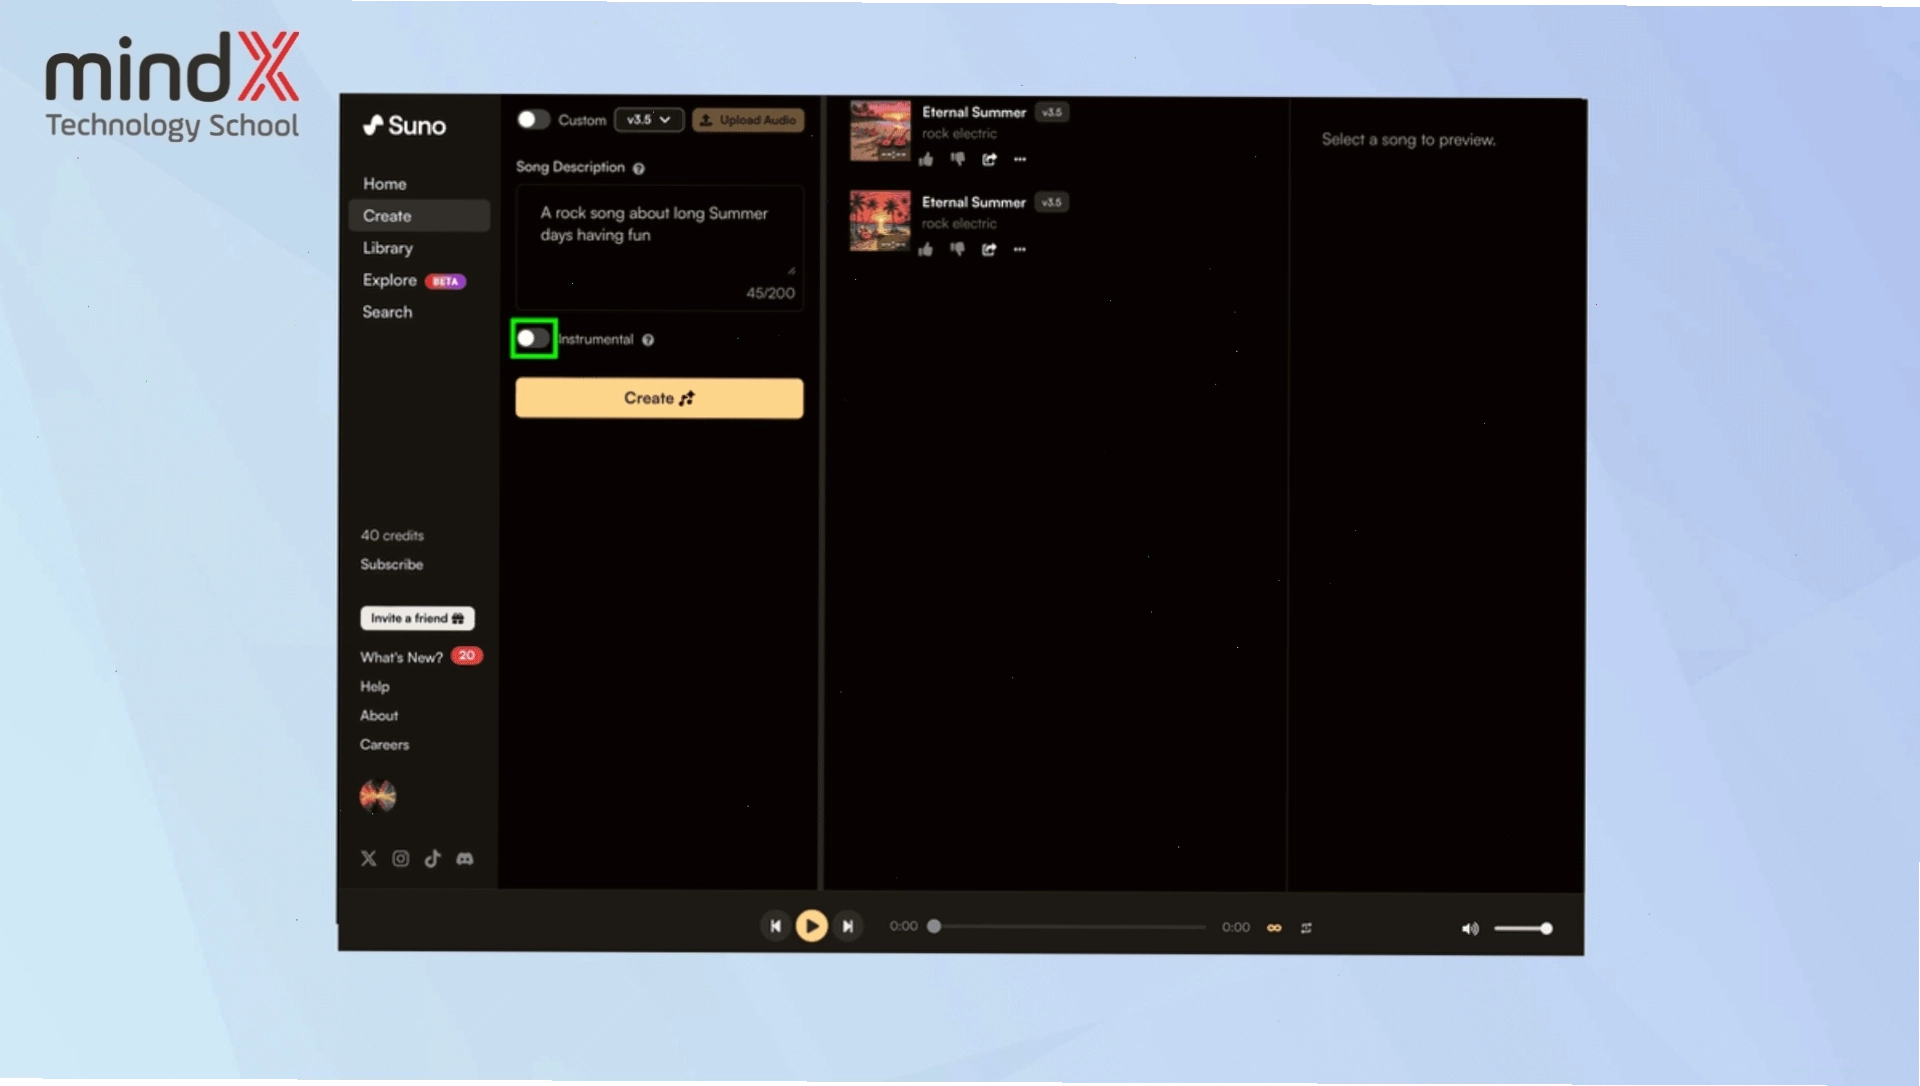This screenshot has height=1086, width=1920.
Task: Click the first Eternal Summer cover thumbnail
Action: [x=880, y=130]
